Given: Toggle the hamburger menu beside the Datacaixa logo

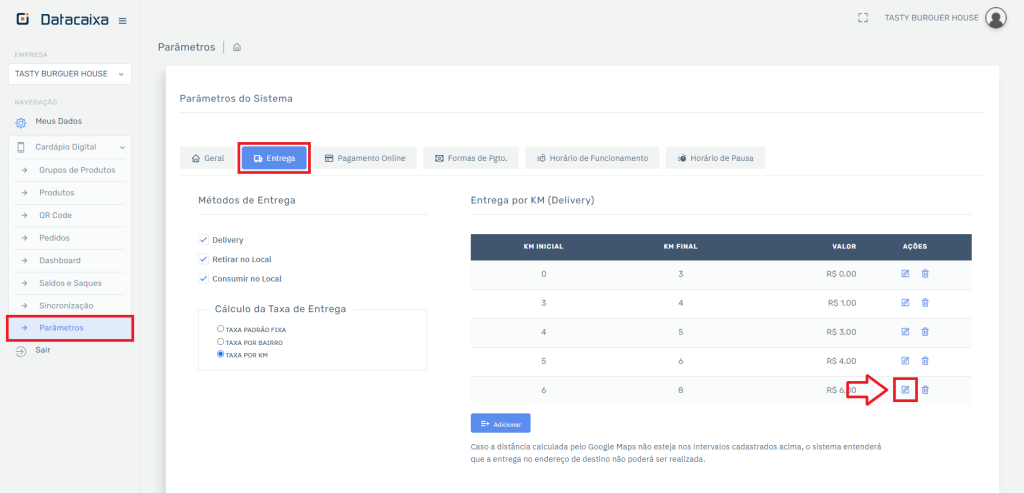Looking at the screenshot, I should click(x=122, y=21).
